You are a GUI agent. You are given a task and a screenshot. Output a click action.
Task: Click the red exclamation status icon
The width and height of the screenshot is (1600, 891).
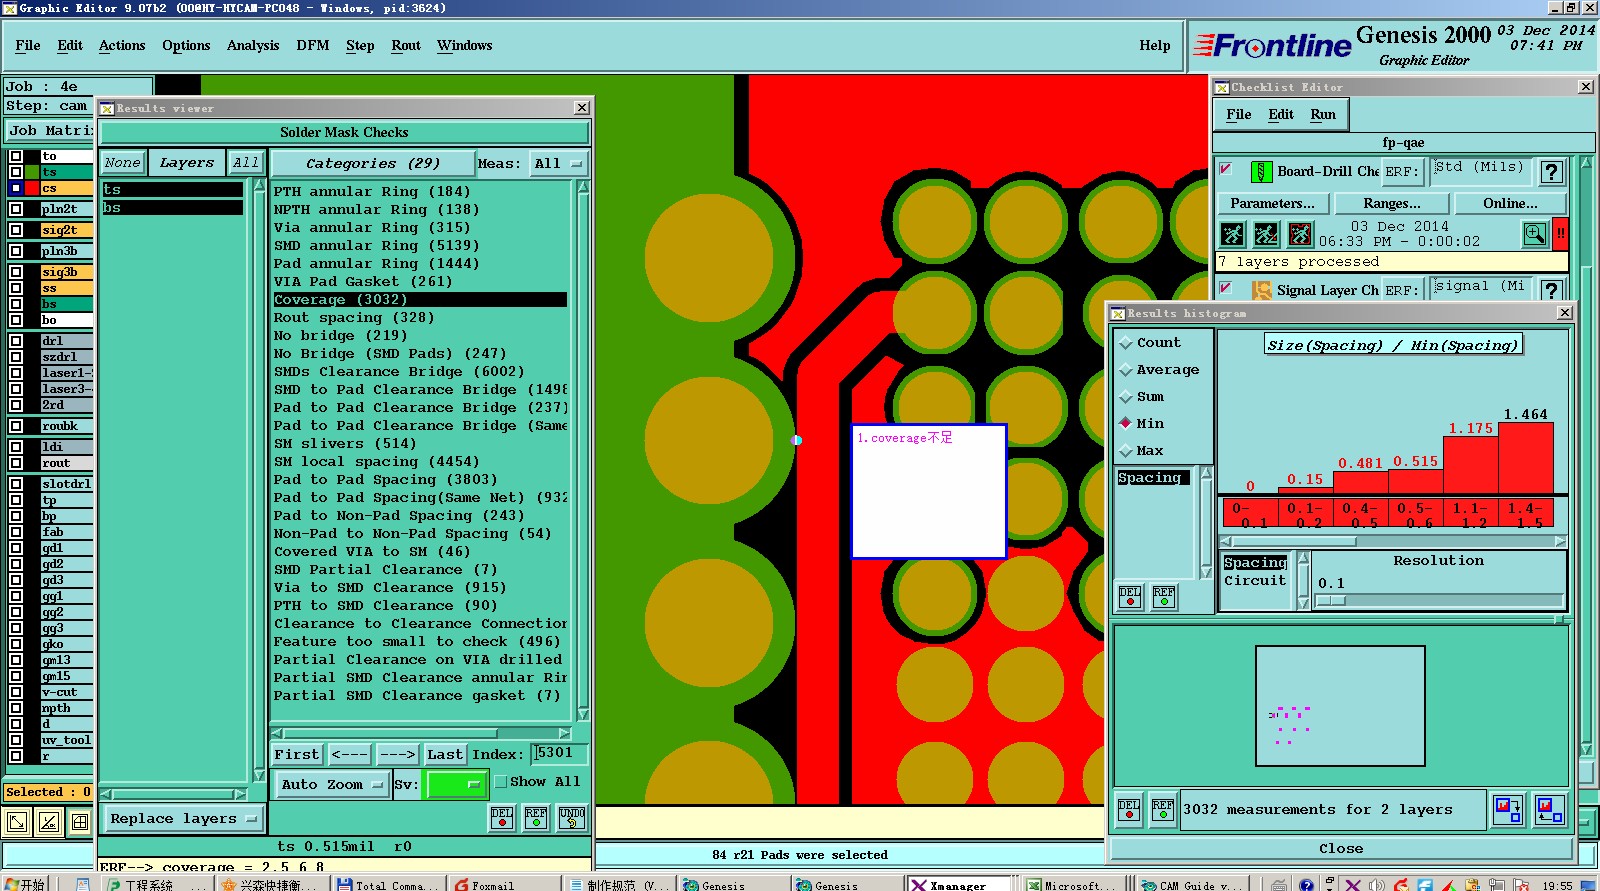tap(1560, 234)
